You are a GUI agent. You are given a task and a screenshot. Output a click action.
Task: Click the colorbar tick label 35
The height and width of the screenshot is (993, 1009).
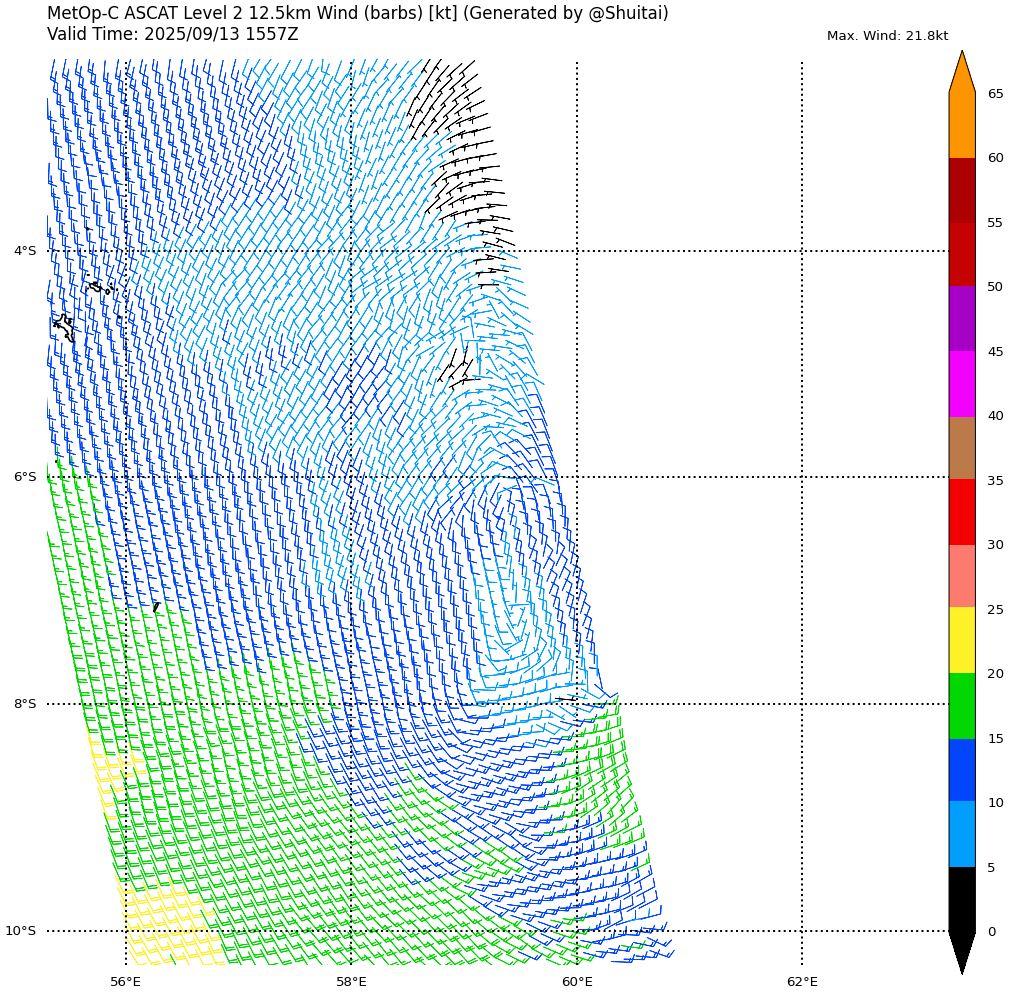[995, 481]
